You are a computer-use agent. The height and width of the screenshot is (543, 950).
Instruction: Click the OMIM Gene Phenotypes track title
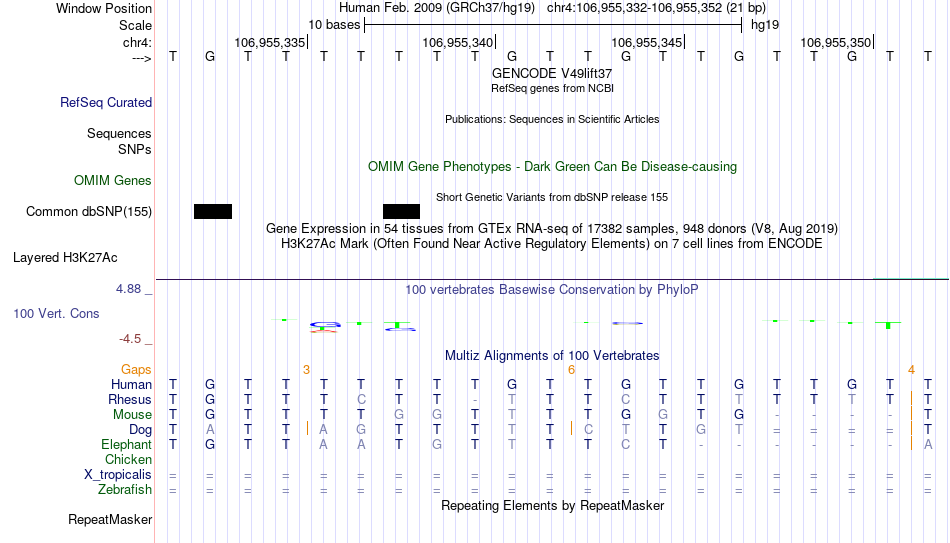pyautogui.click(x=553, y=167)
